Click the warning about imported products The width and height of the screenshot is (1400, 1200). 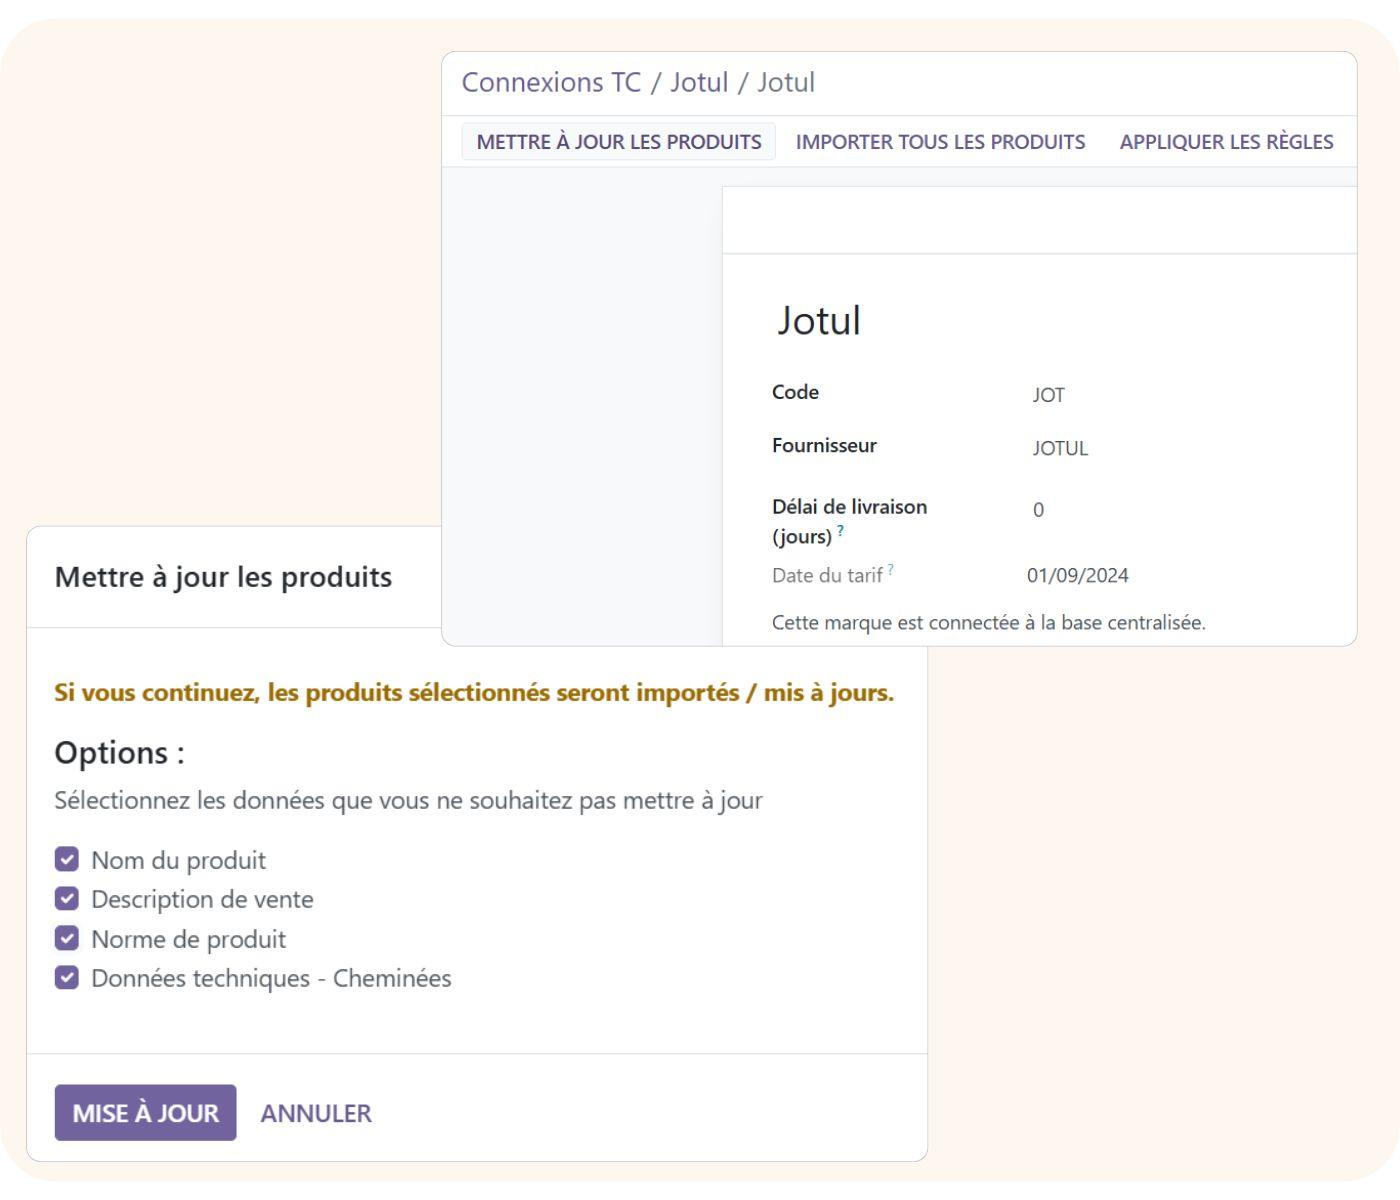(x=474, y=693)
